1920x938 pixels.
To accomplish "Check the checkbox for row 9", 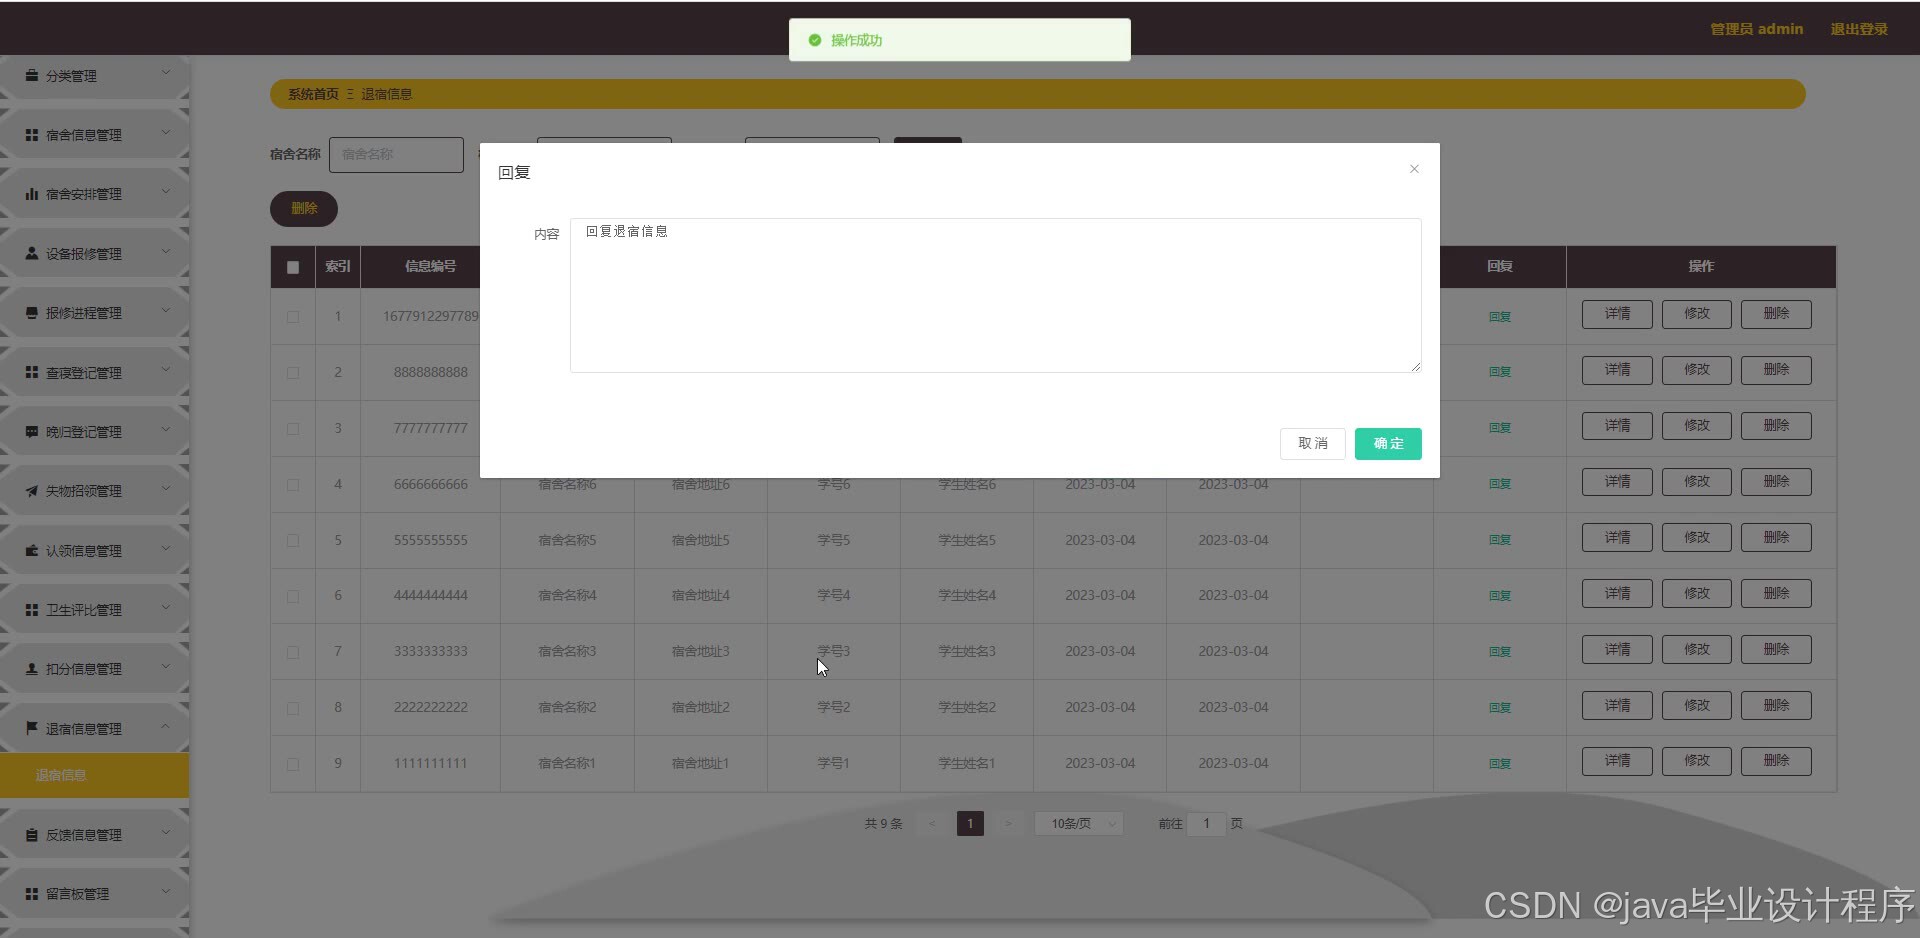I will tap(293, 763).
